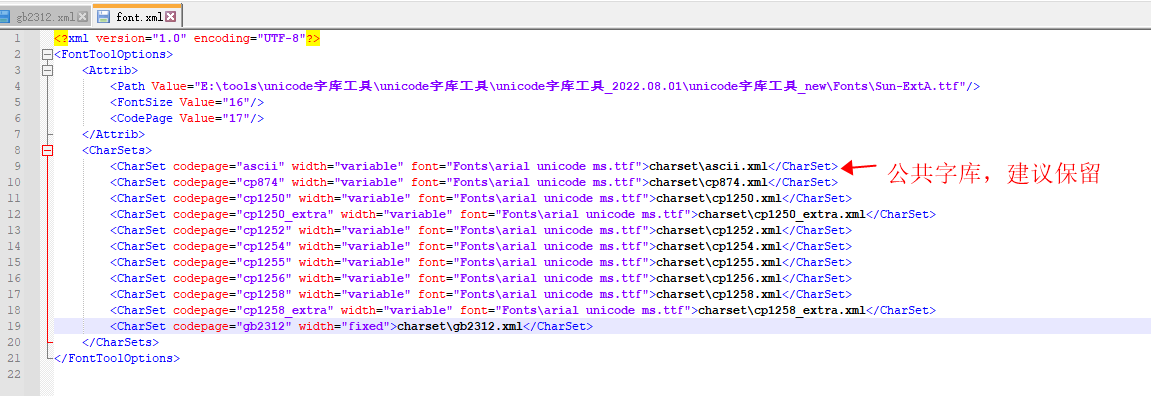This screenshot has height=396, width=1151.
Task: Click the charset\cp1258_extra.xml text
Action: [783, 311]
